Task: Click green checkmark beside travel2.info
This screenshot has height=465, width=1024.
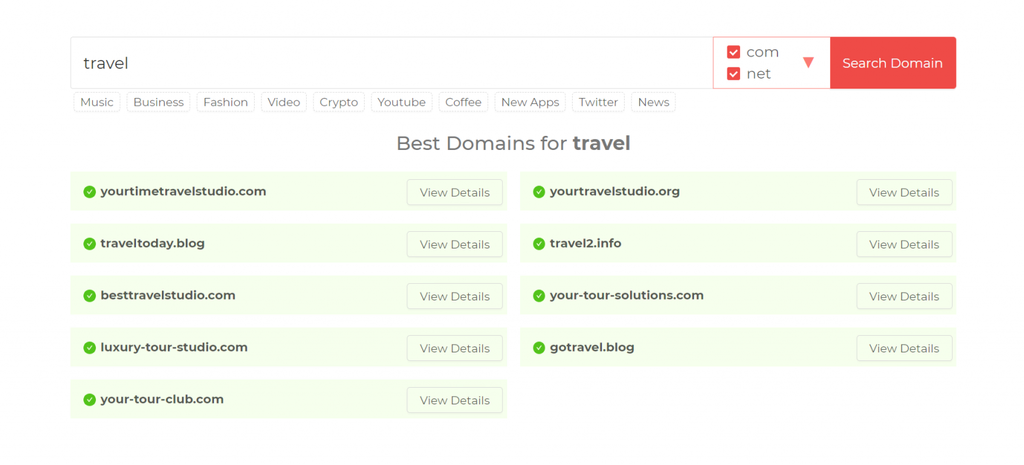Action: (539, 244)
